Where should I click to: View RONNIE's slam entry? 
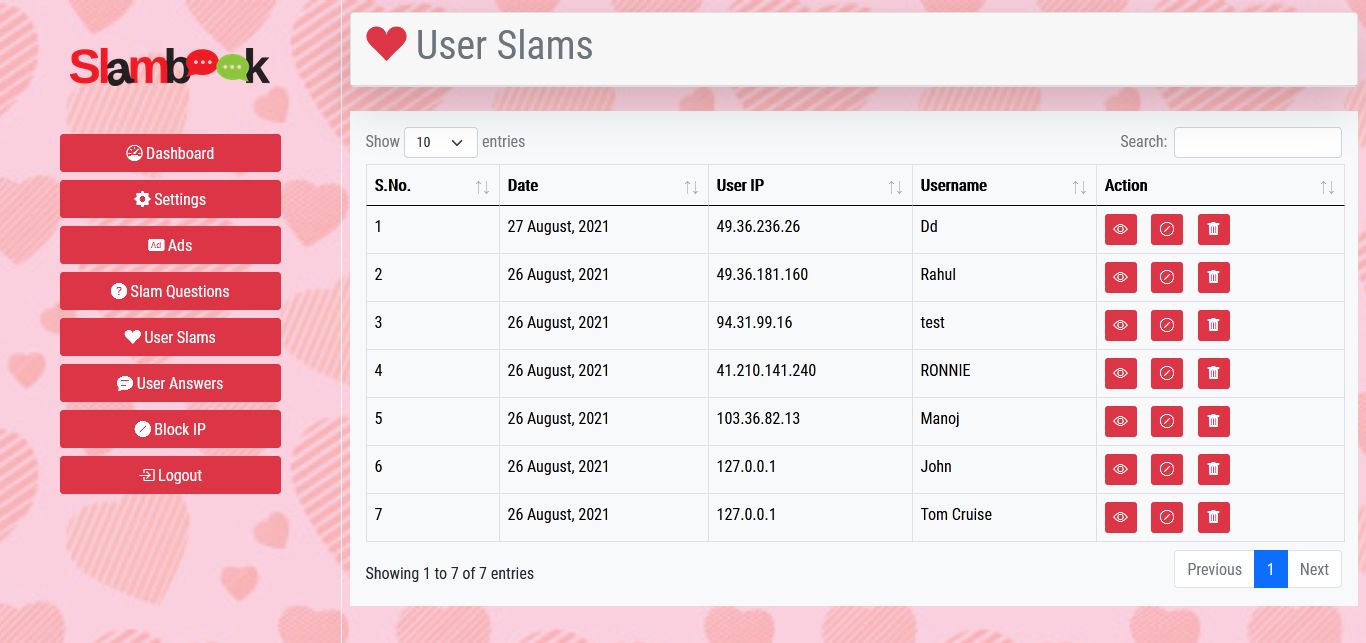point(1120,373)
